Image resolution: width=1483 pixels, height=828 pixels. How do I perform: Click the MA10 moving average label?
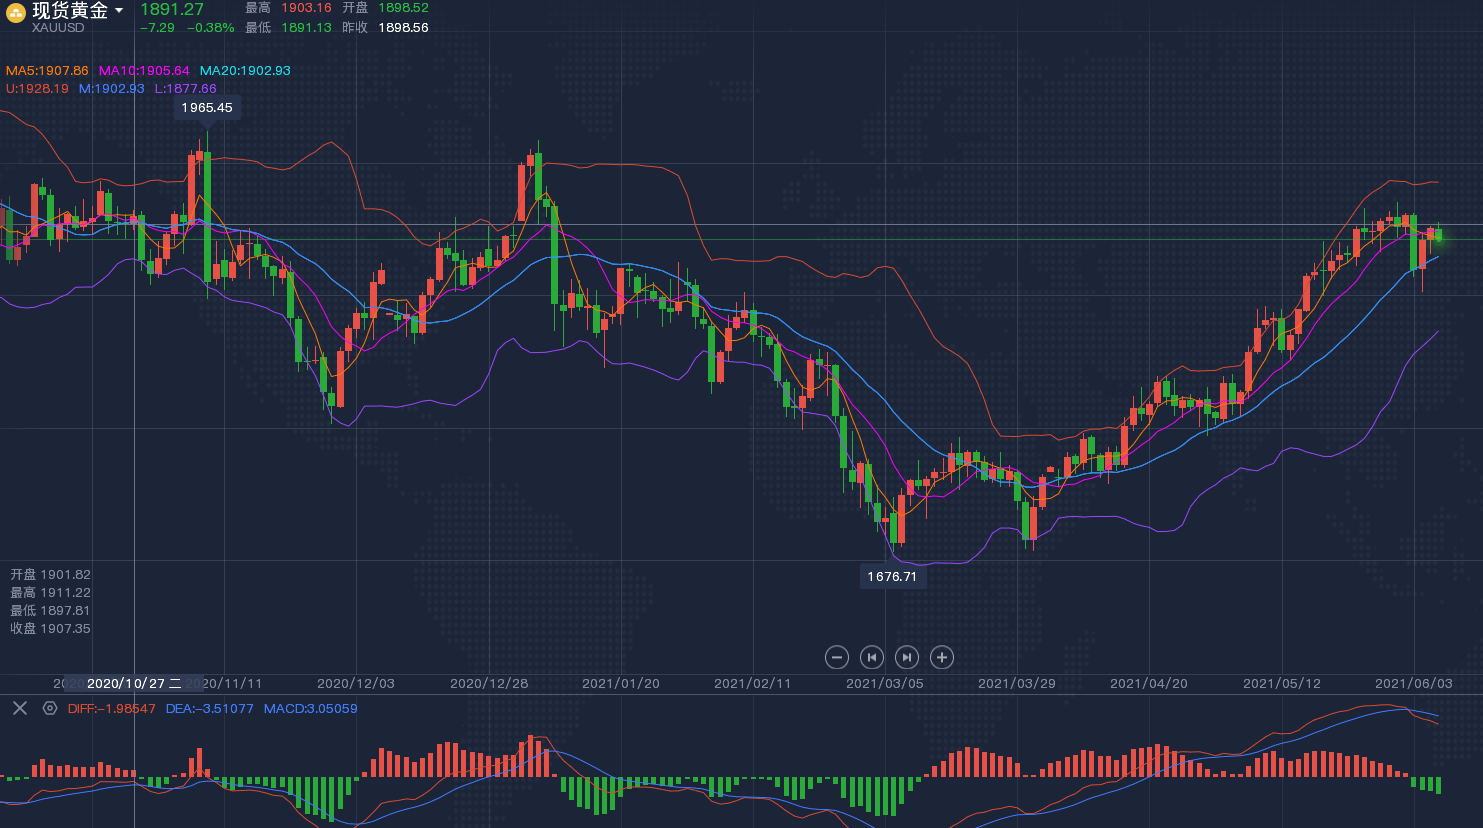143,71
